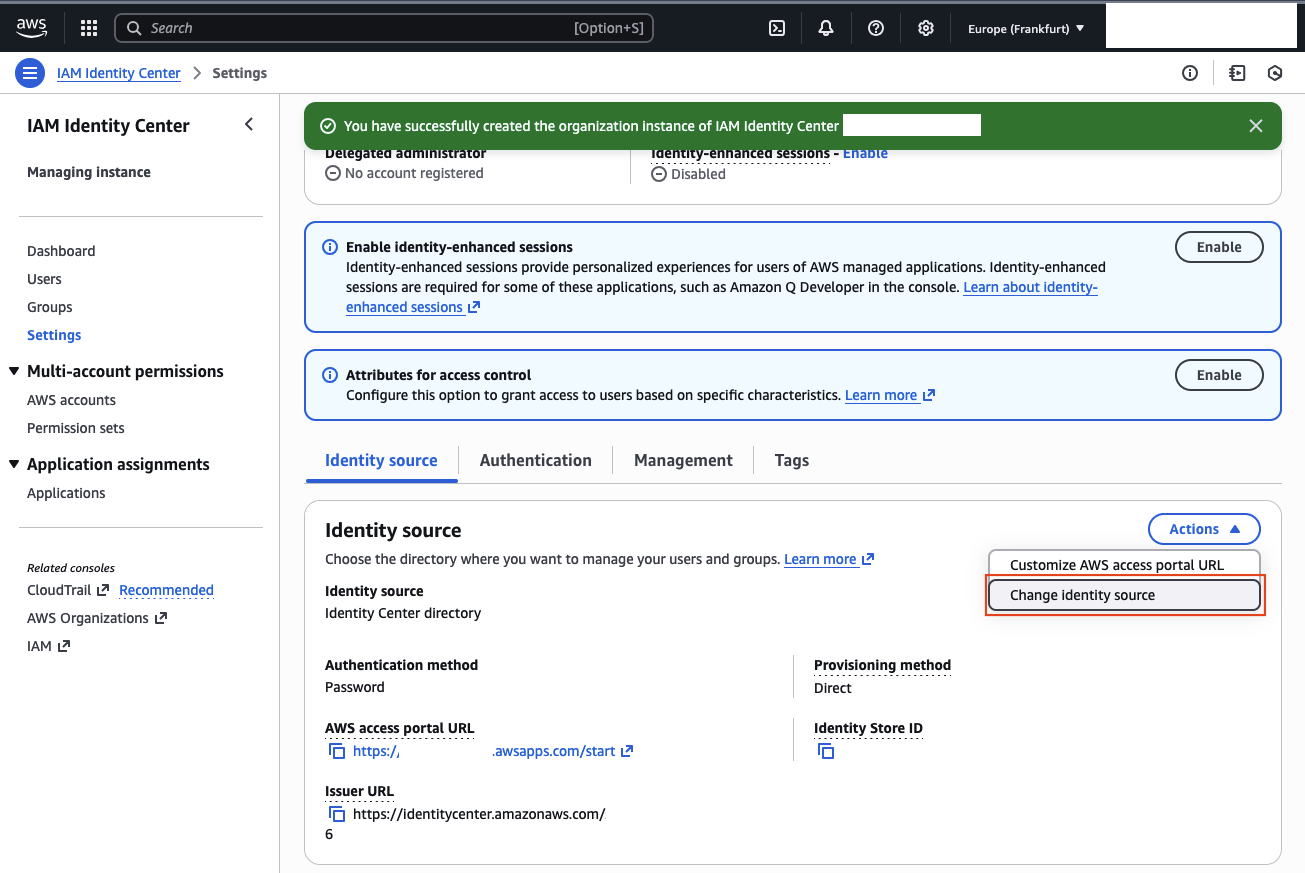Click the info icon on Attributes for access control

point(330,374)
